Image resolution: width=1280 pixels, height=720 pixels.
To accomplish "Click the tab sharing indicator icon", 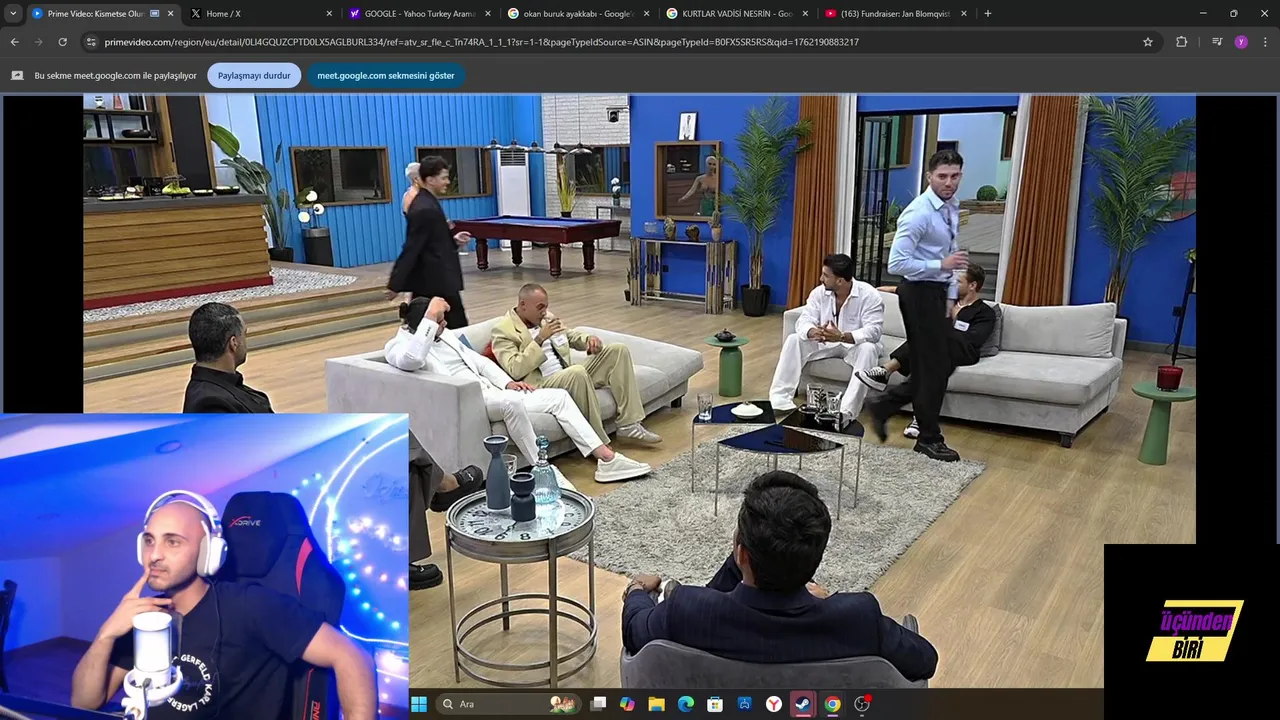I will (x=17, y=75).
